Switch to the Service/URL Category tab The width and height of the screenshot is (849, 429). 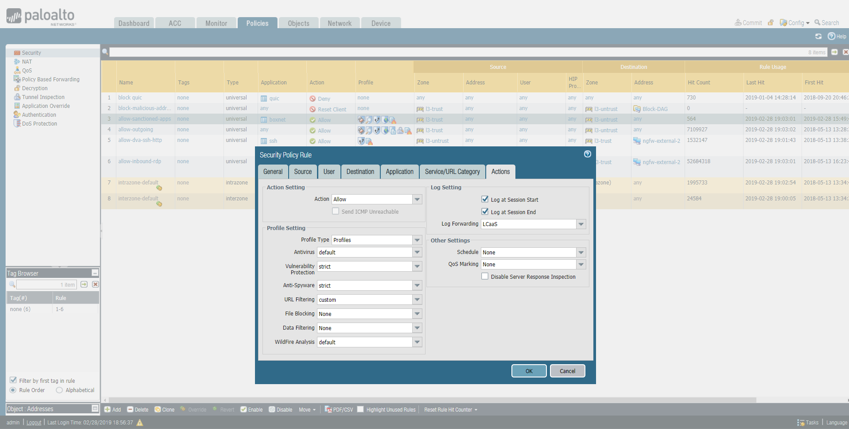pos(452,172)
